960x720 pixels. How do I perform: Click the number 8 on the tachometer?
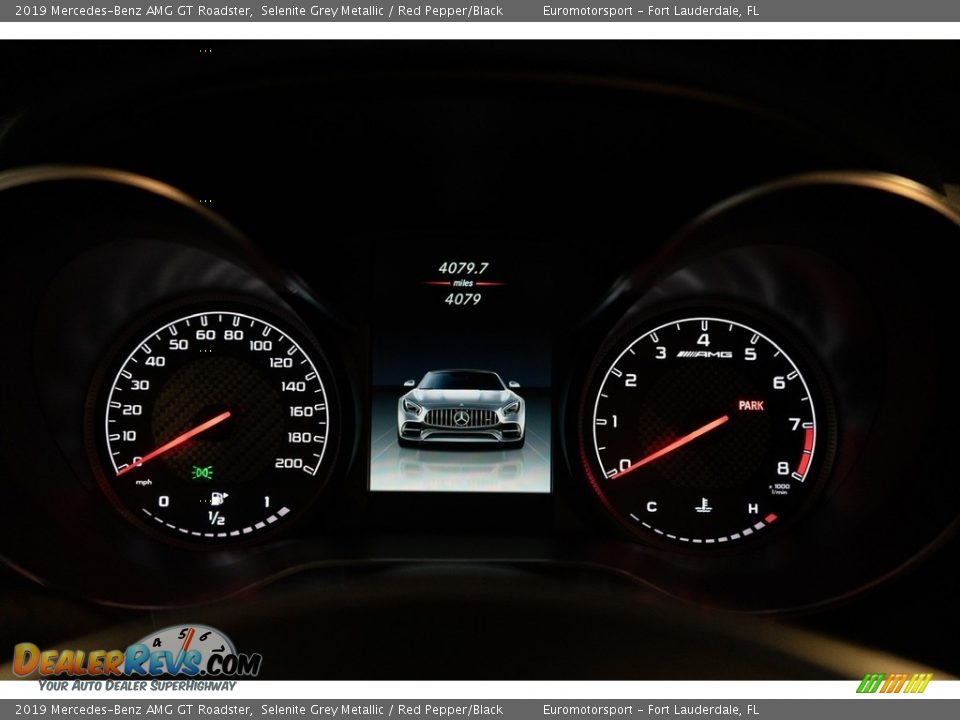(782, 468)
